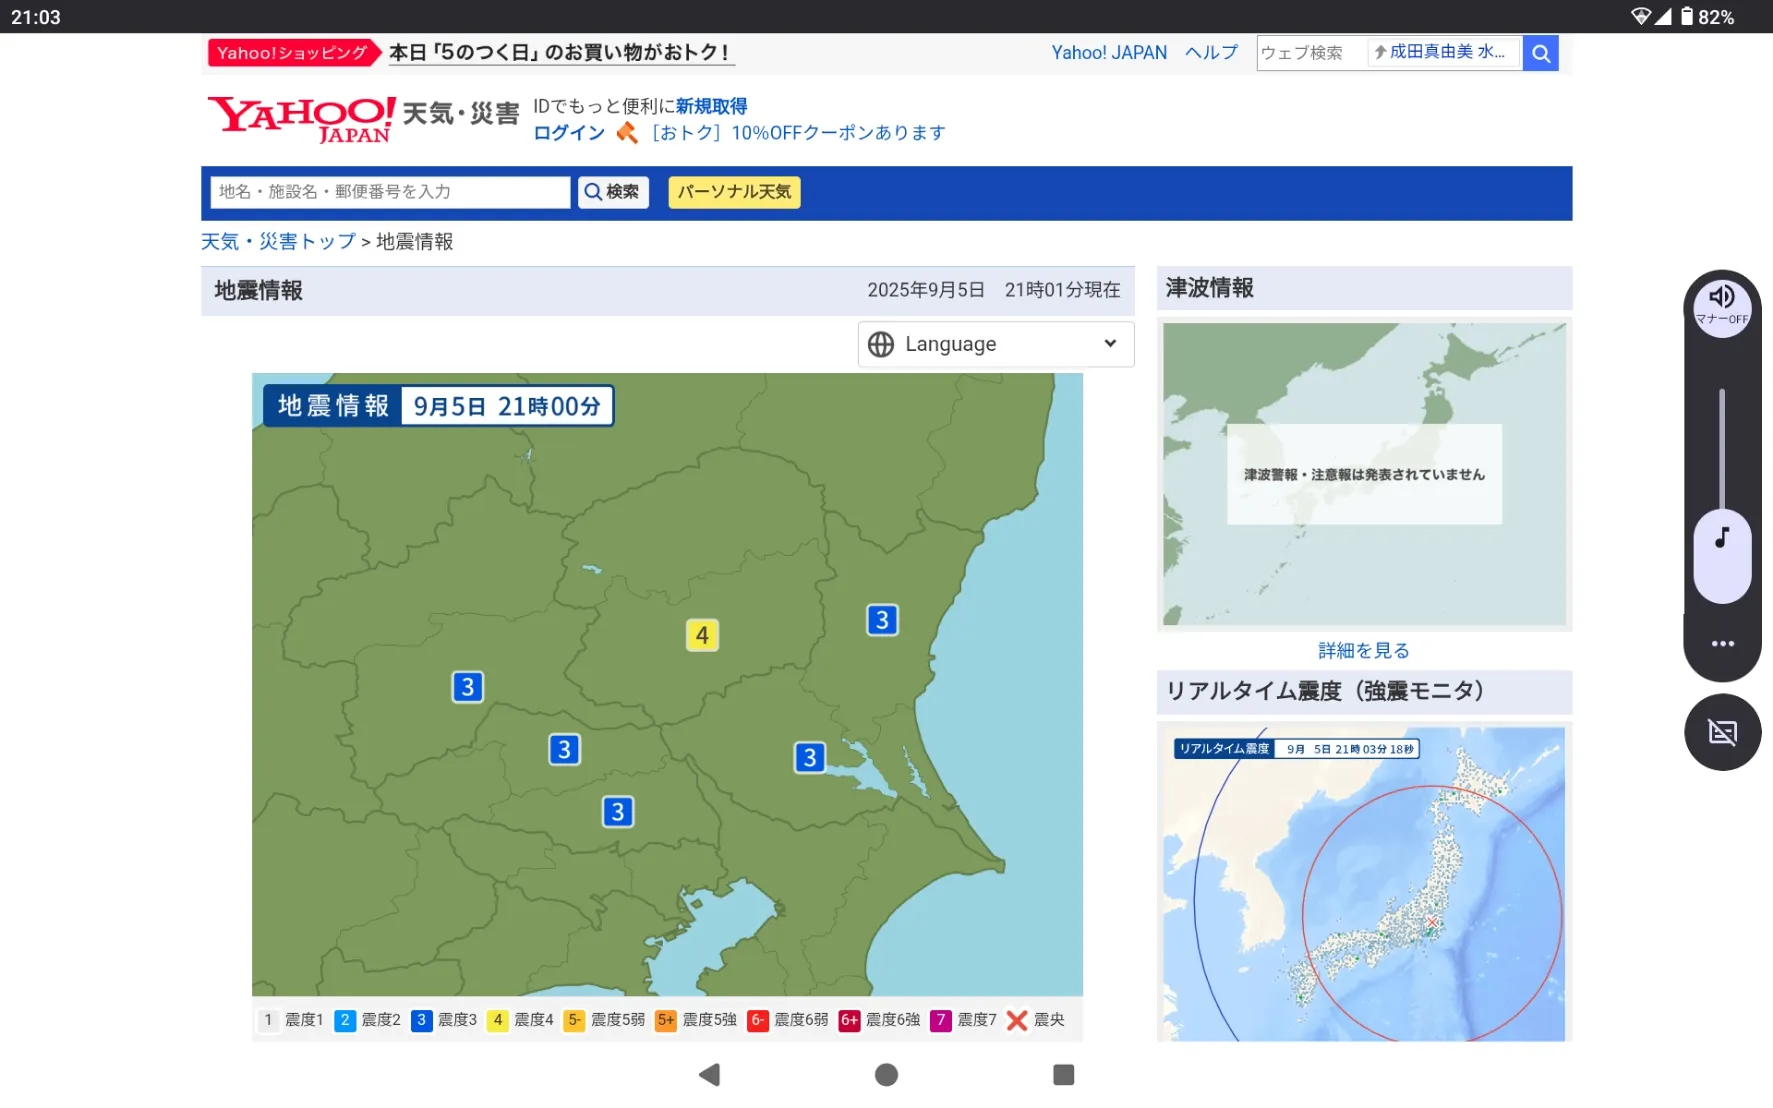Tap the battery 82% status icon

[x=1707, y=16]
